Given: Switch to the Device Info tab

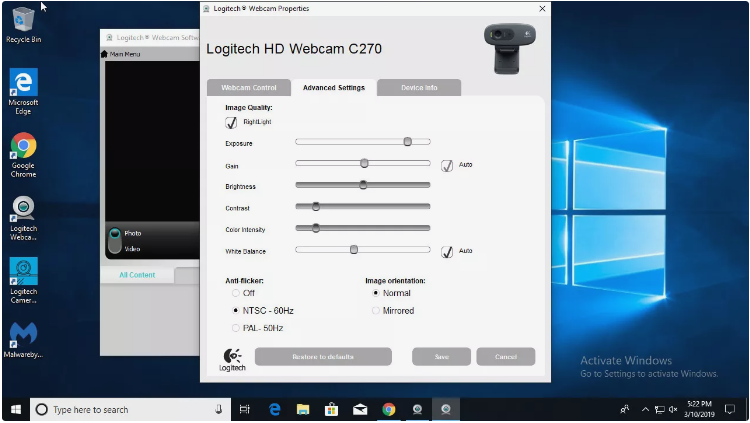Looking at the screenshot, I should (419, 88).
